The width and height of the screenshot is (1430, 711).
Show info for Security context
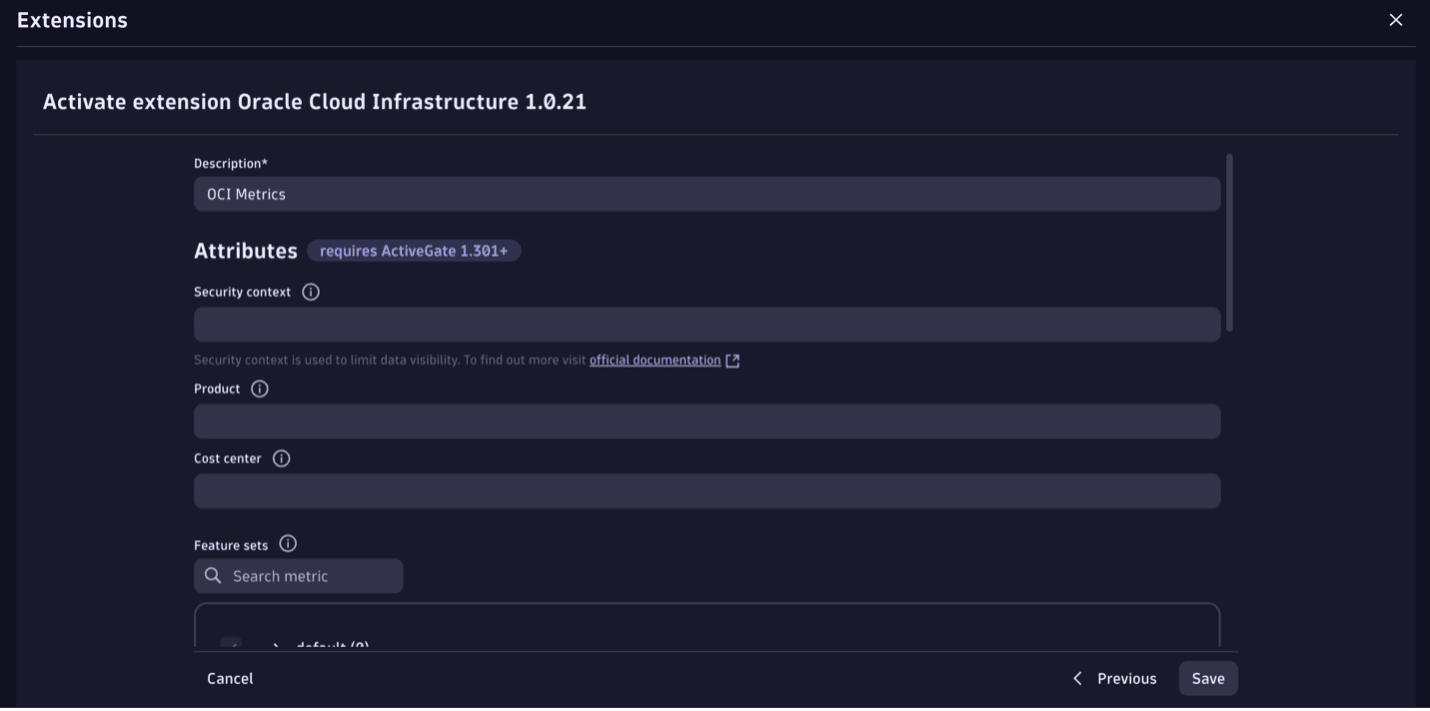311,292
